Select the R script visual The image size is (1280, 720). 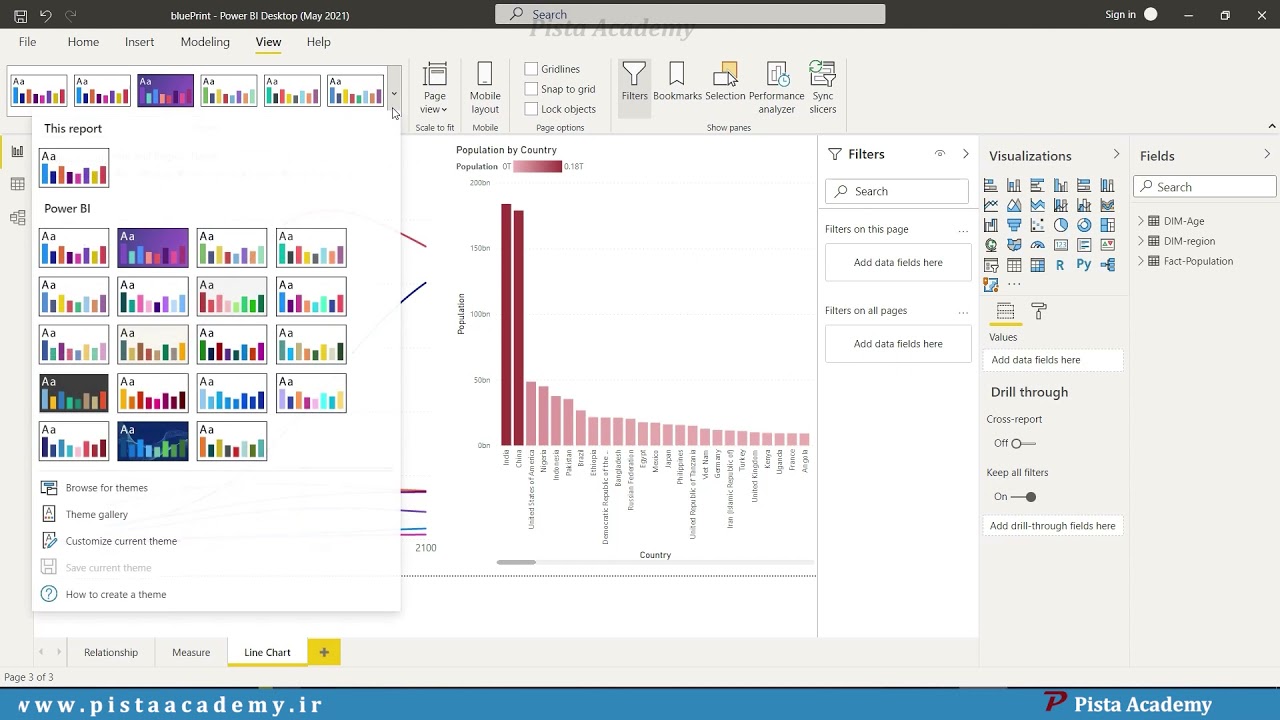[1060, 265]
